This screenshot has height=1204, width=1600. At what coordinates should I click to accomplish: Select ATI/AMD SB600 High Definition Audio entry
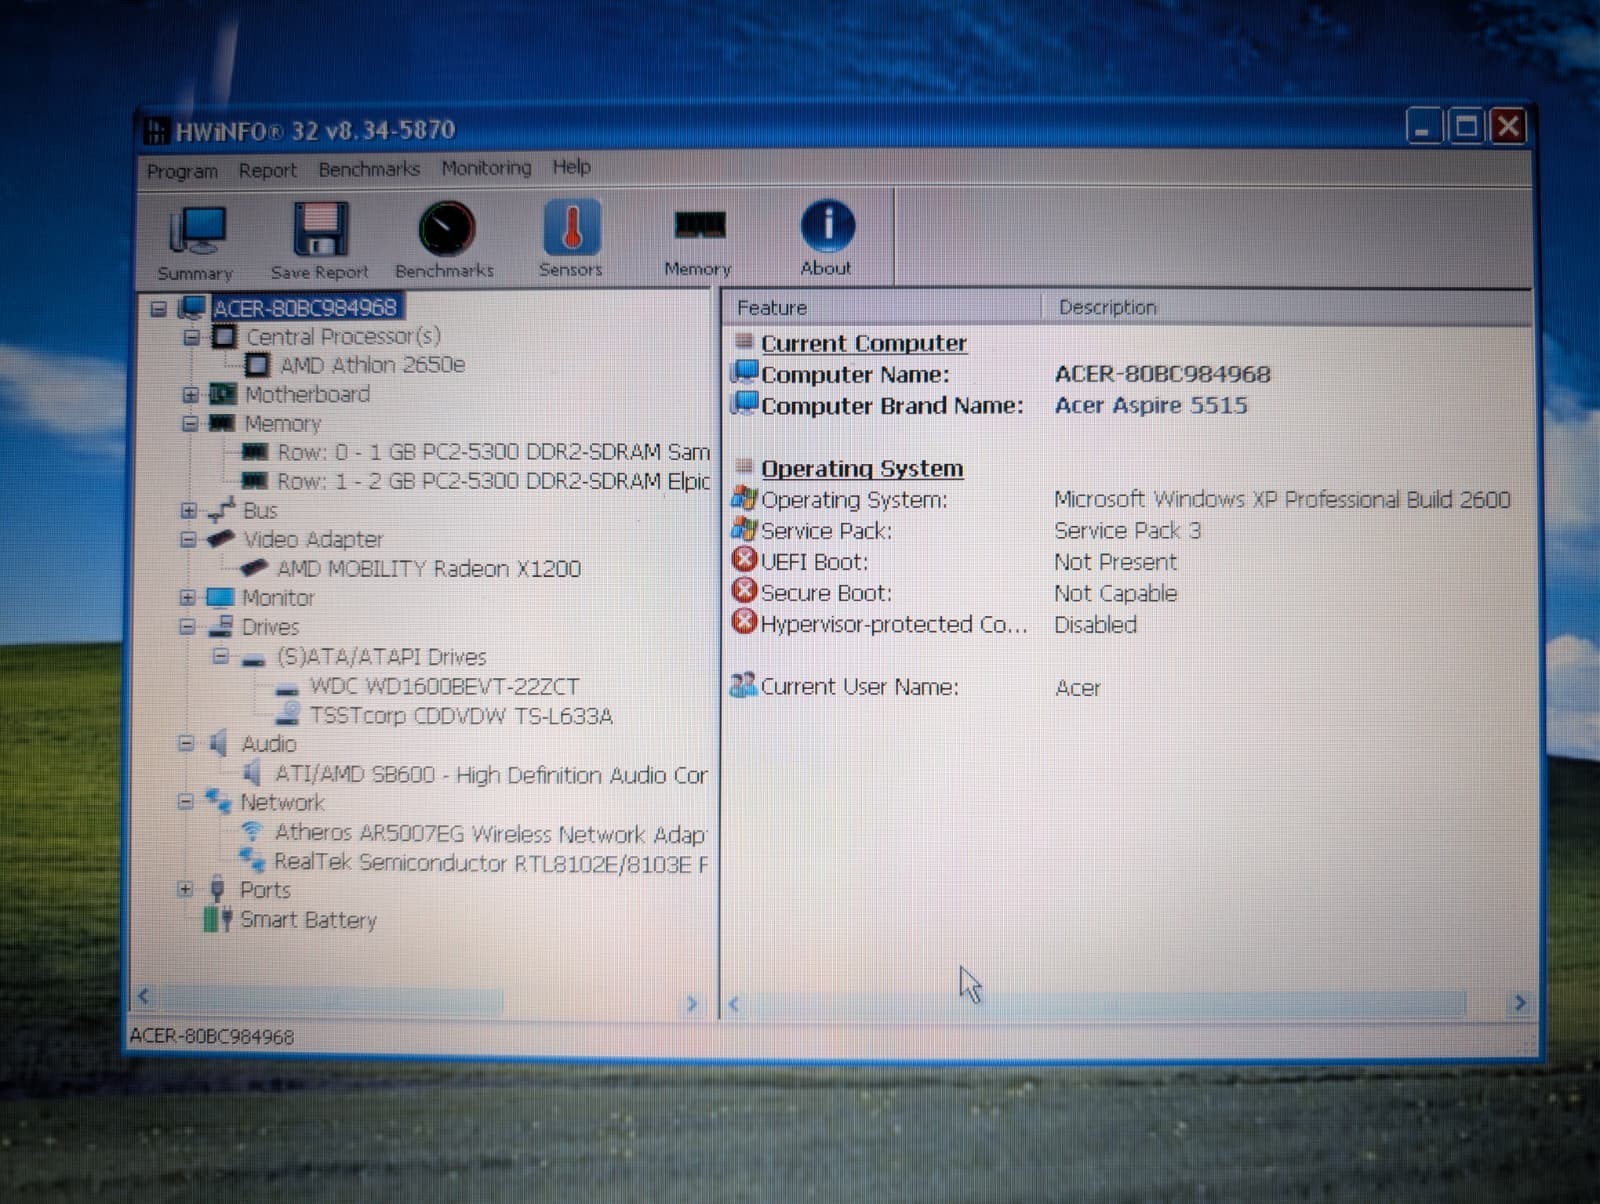pyautogui.click(x=490, y=774)
